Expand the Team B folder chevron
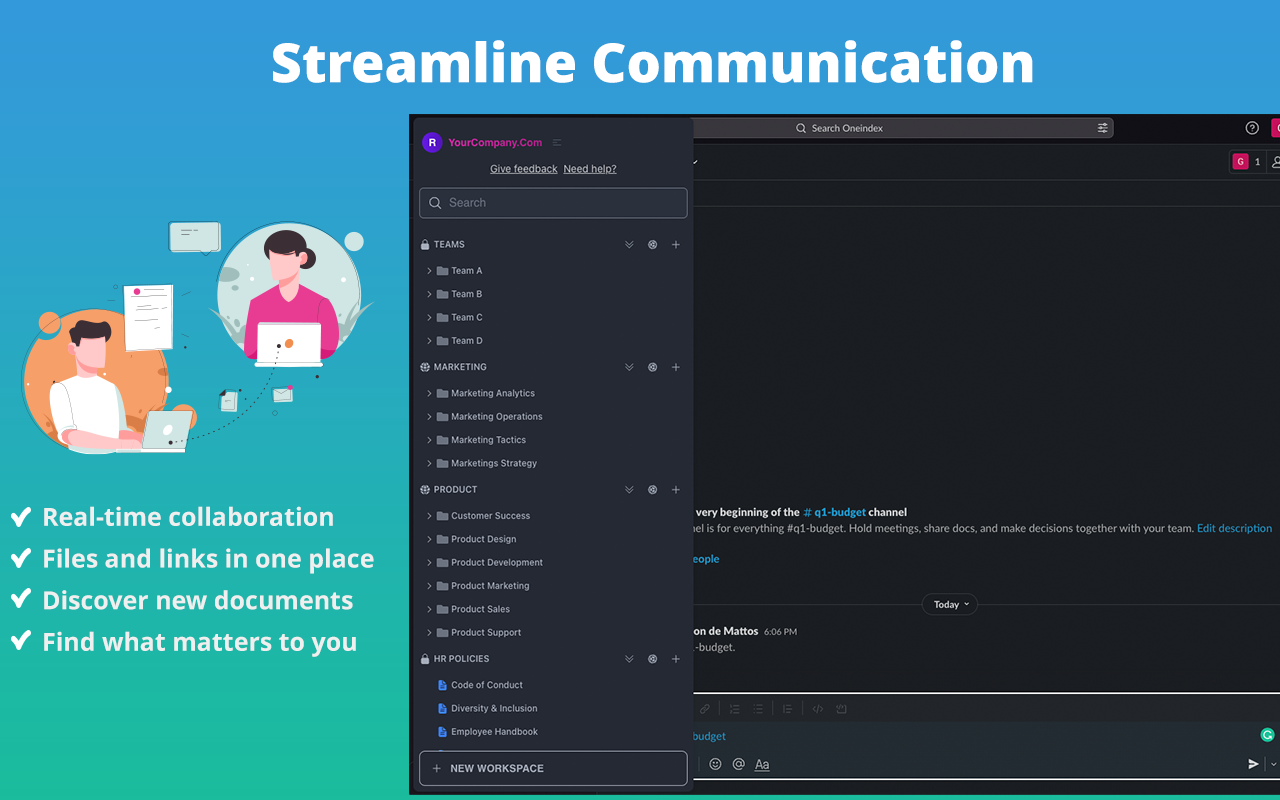 430,294
